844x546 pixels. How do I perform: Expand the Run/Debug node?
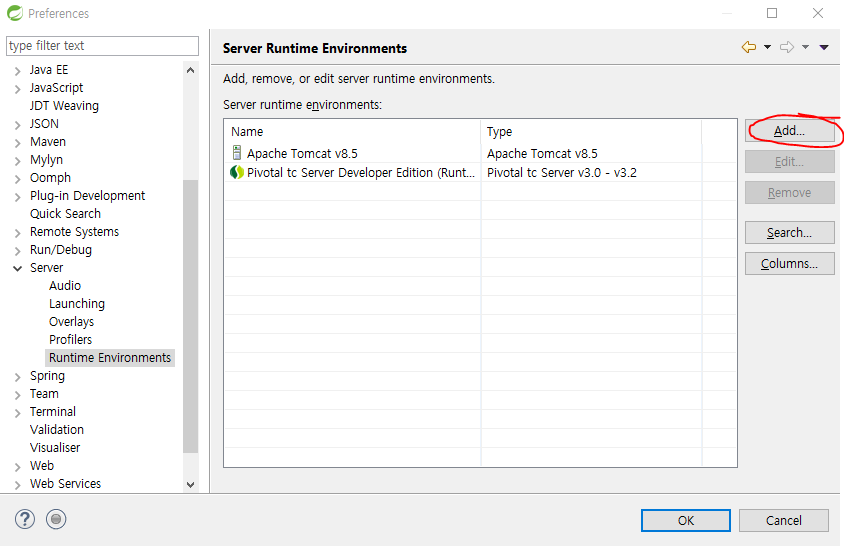18,250
